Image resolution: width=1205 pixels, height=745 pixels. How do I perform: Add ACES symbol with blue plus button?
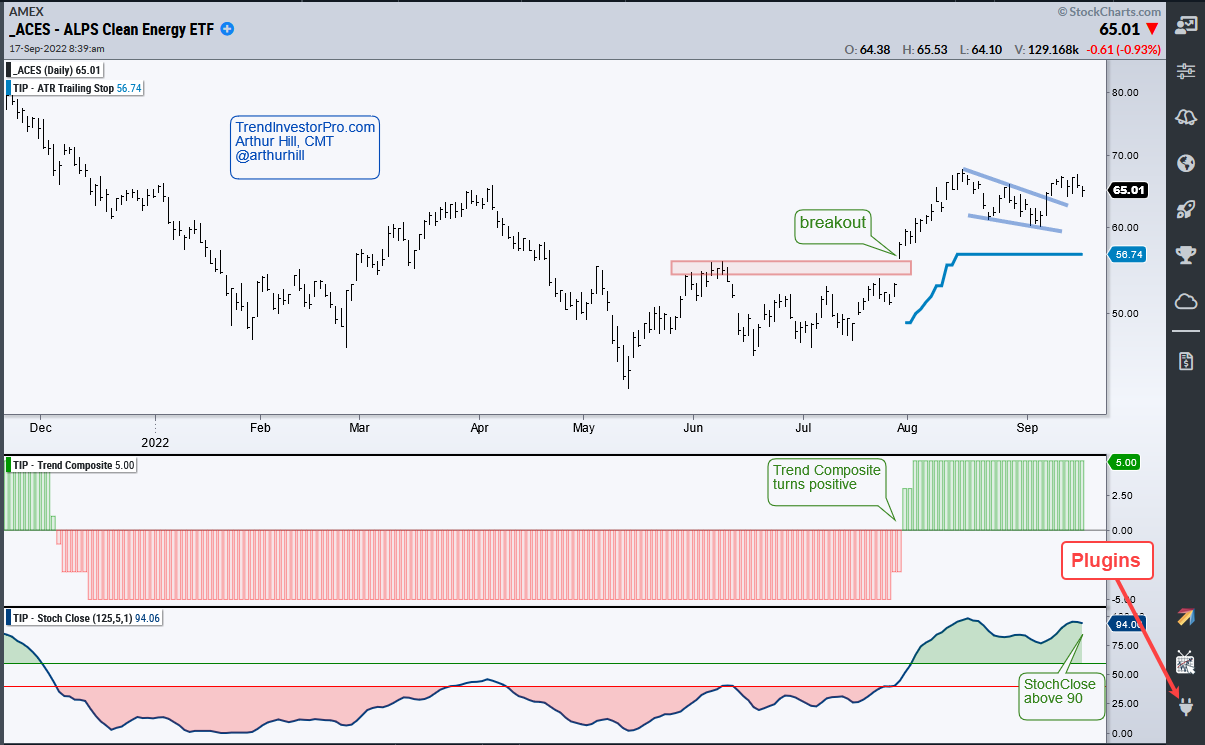[227, 29]
